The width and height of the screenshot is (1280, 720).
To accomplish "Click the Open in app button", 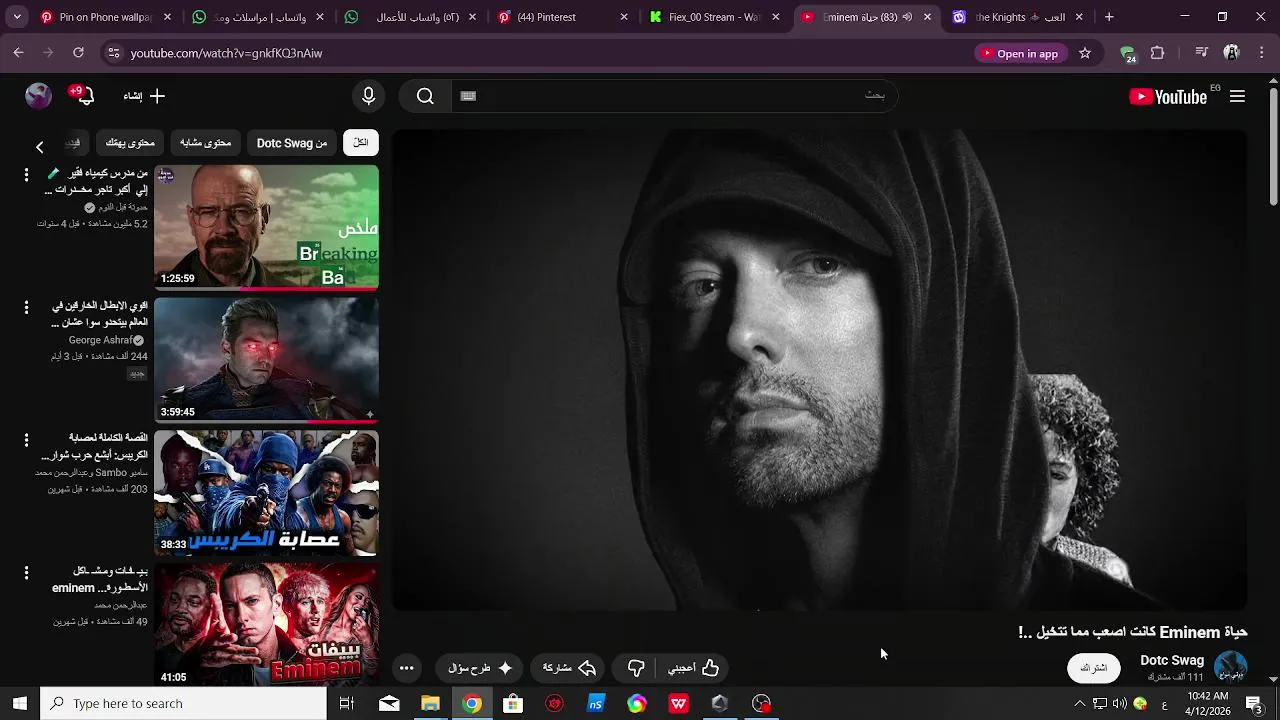I will [x=1020, y=53].
